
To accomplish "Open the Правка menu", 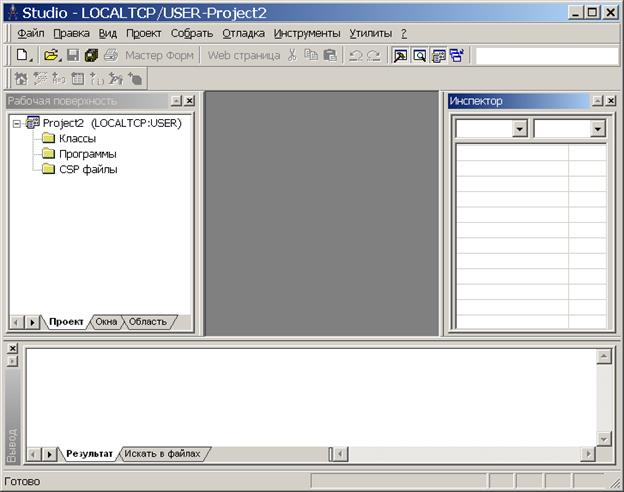I will (71, 33).
